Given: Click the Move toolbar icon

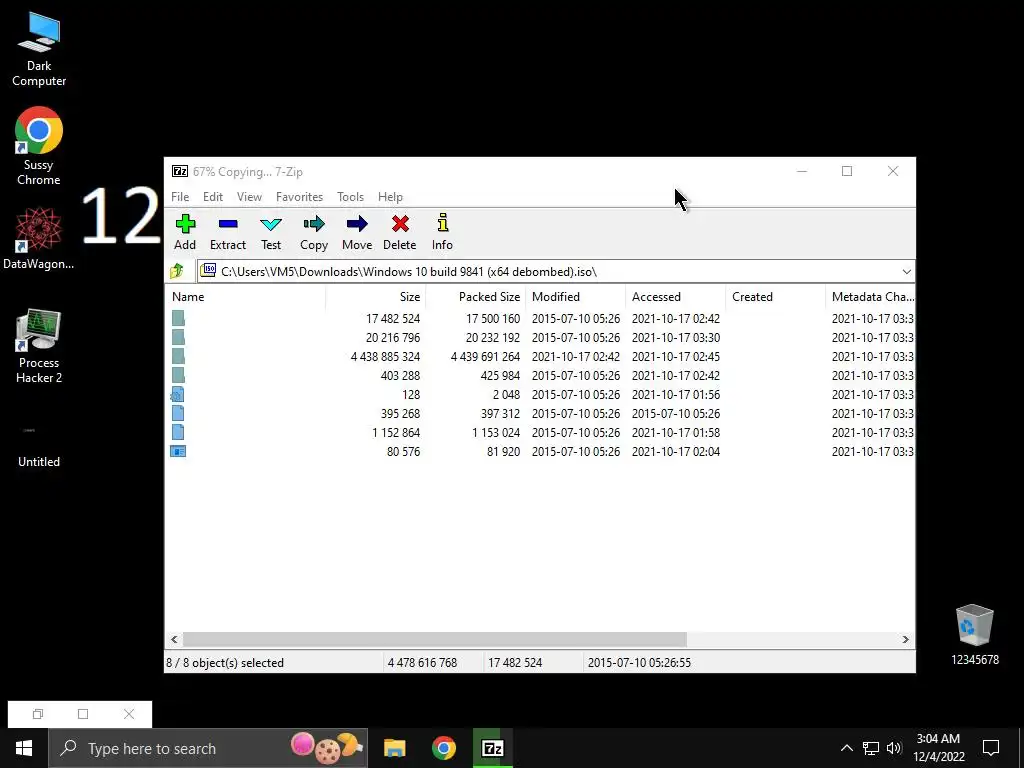Looking at the screenshot, I should point(357,232).
